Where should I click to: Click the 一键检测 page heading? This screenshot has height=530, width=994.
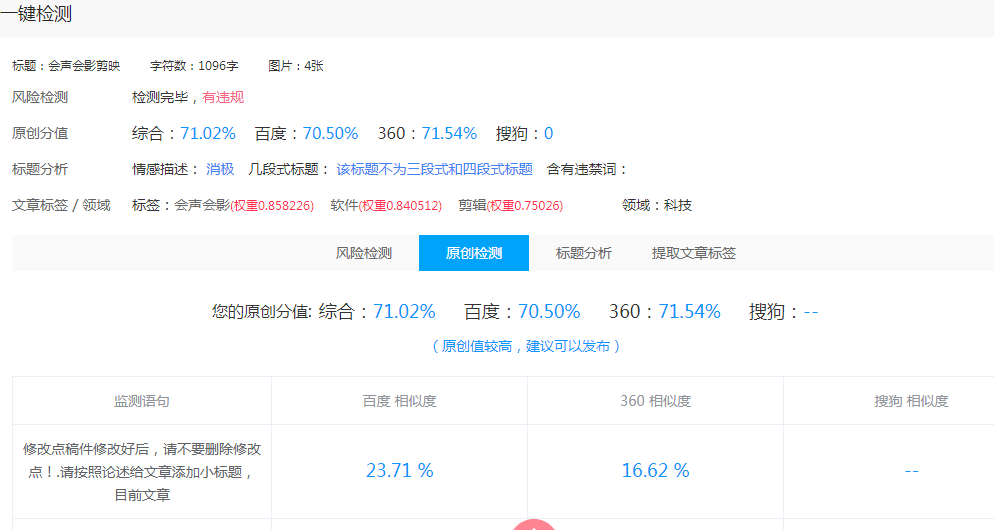tap(36, 14)
